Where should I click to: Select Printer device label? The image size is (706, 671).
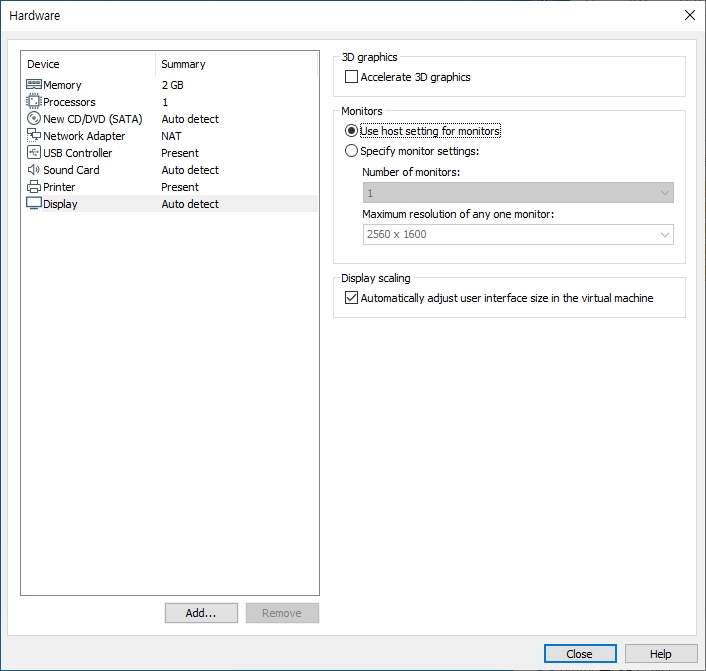tap(59, 187)
